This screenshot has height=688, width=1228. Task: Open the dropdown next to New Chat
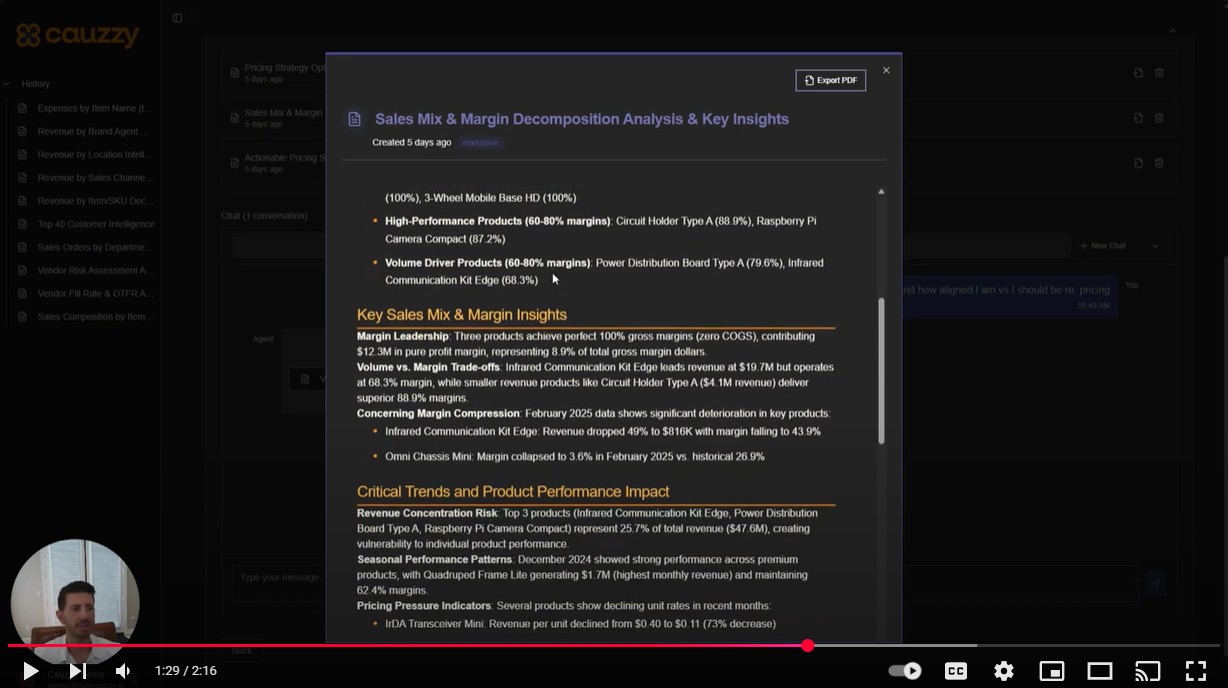[1155, 246]
